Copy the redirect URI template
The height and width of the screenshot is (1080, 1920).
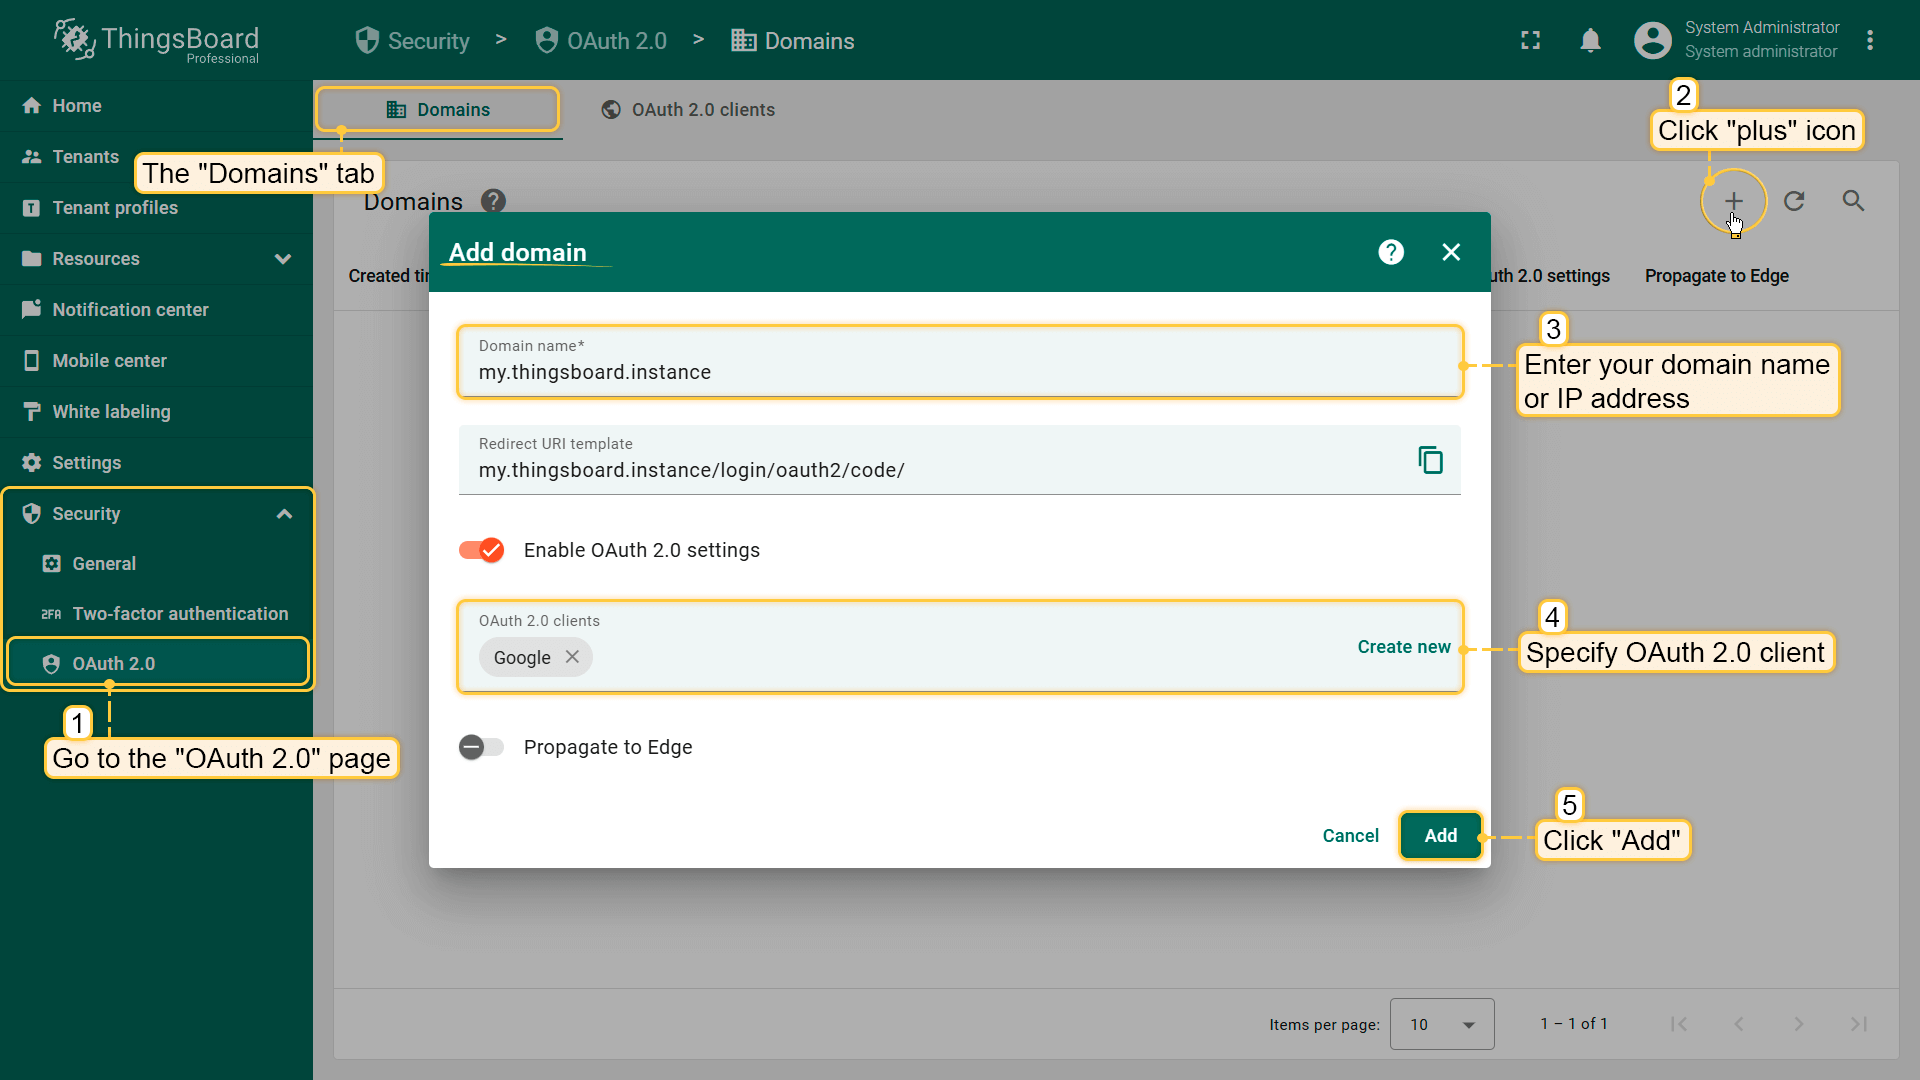point(1430,460)
